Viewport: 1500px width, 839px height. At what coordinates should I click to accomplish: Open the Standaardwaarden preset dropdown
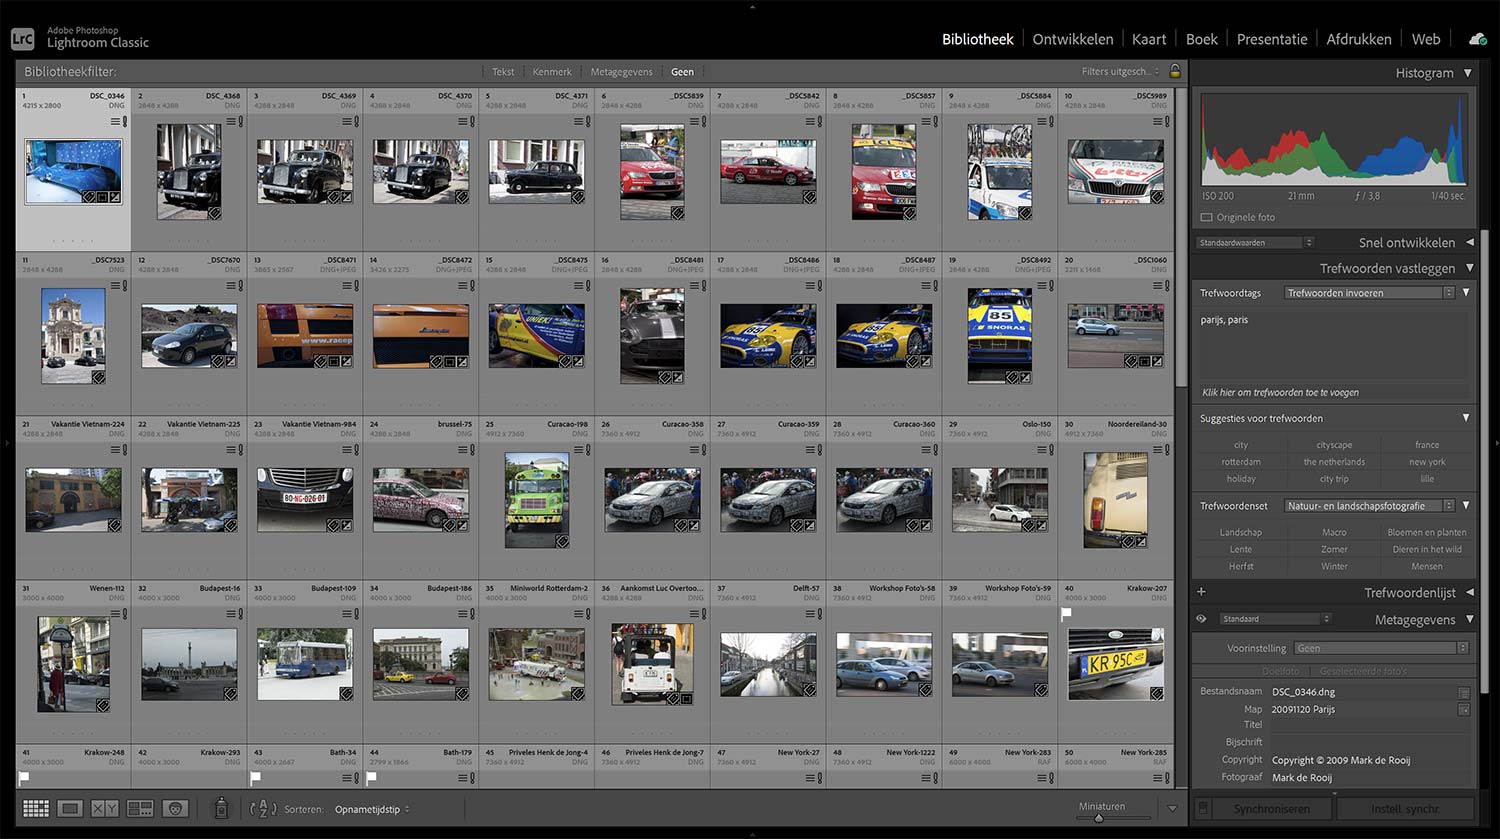(1255, 242)
